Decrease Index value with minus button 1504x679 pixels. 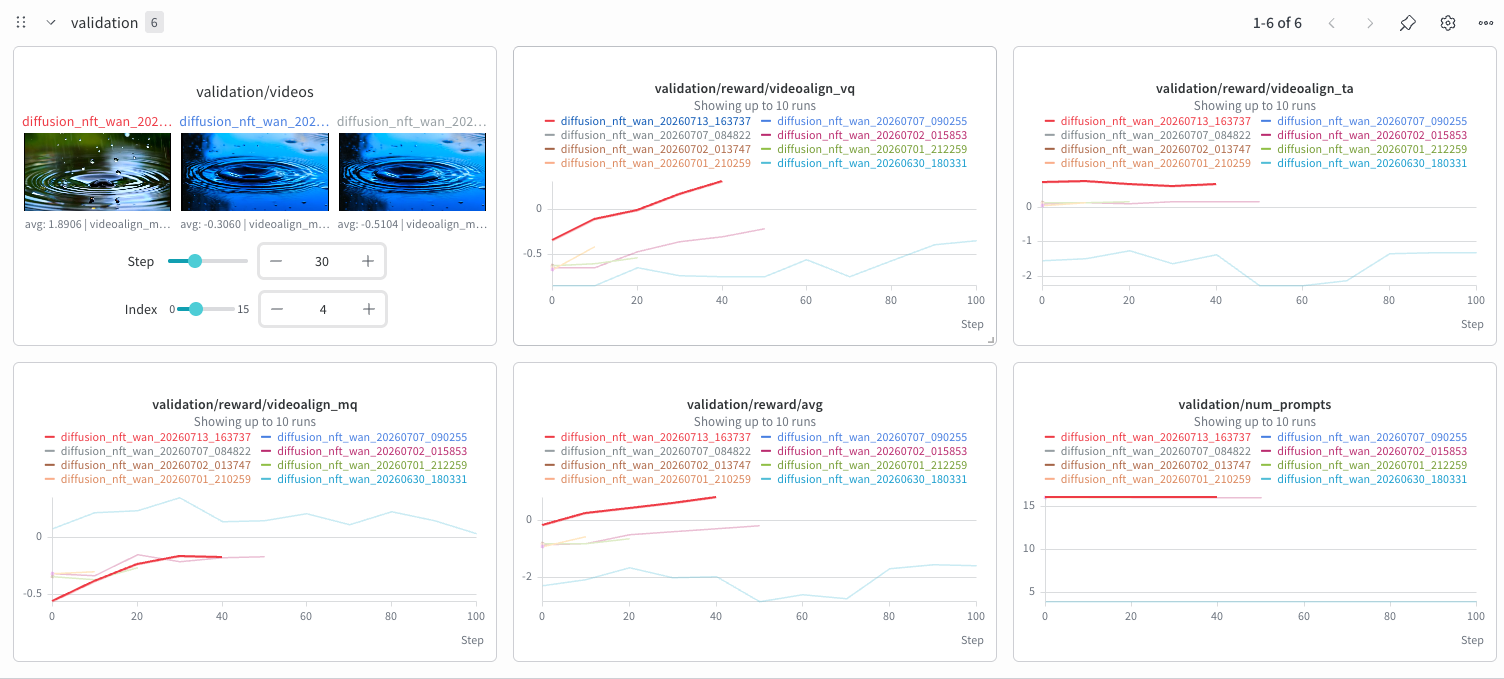pyautogui.click(x=277, y=309)
